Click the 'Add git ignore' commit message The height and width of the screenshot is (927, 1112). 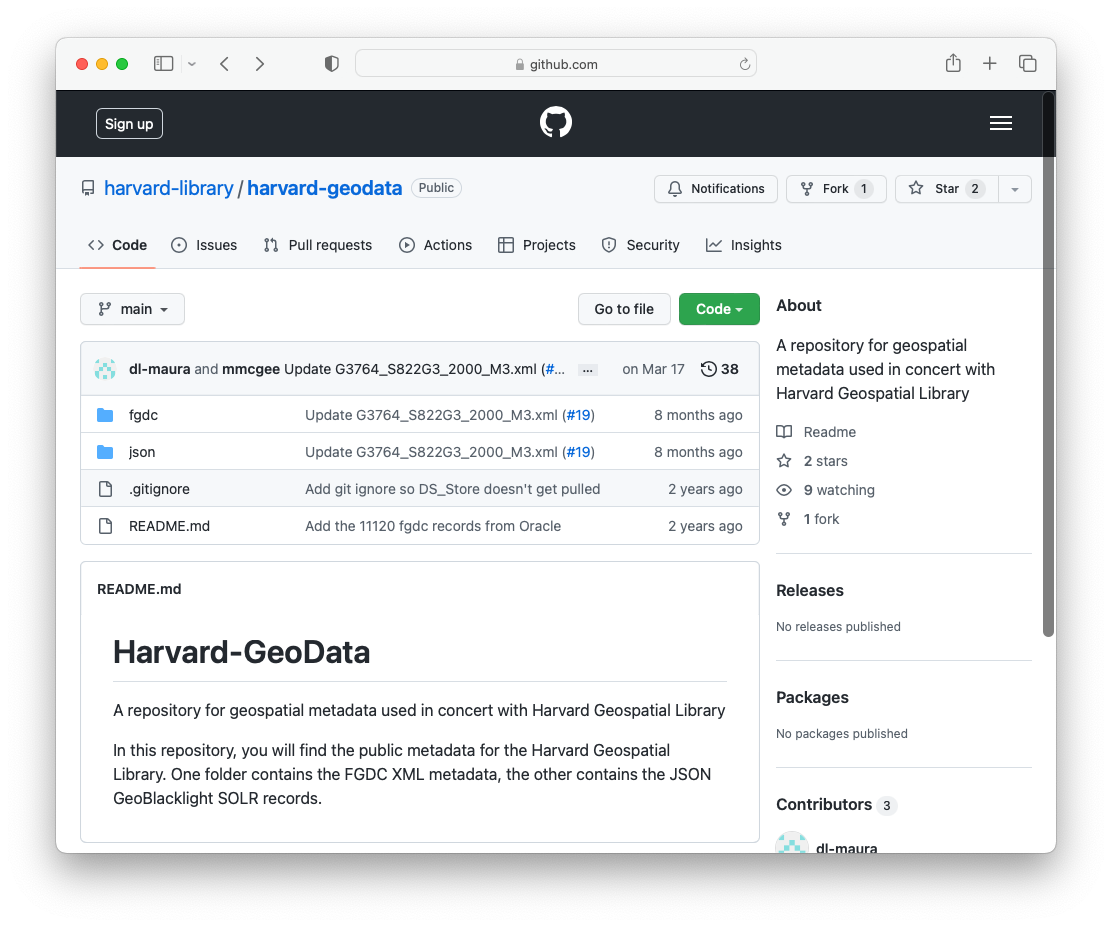click(x=452, y=489)
